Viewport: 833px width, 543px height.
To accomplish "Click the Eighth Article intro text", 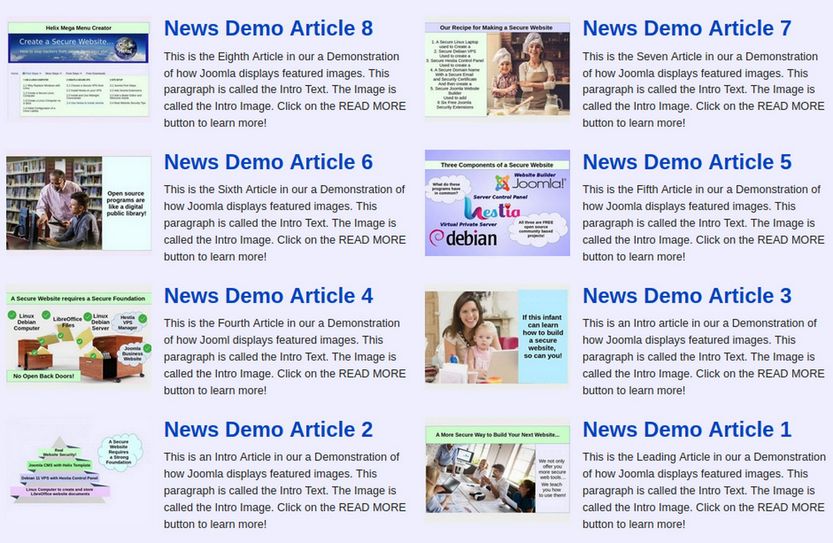I will pos(285,89).
